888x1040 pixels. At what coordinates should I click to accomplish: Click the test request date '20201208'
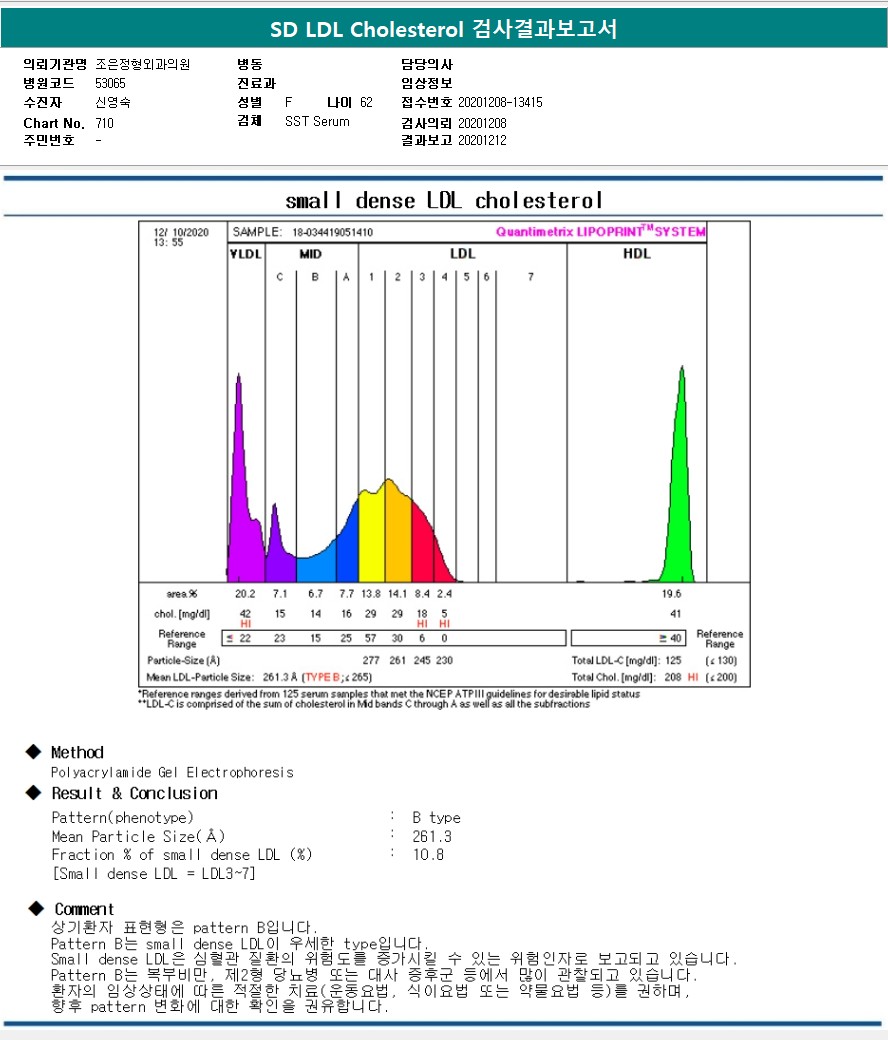(x=482, y=123)
